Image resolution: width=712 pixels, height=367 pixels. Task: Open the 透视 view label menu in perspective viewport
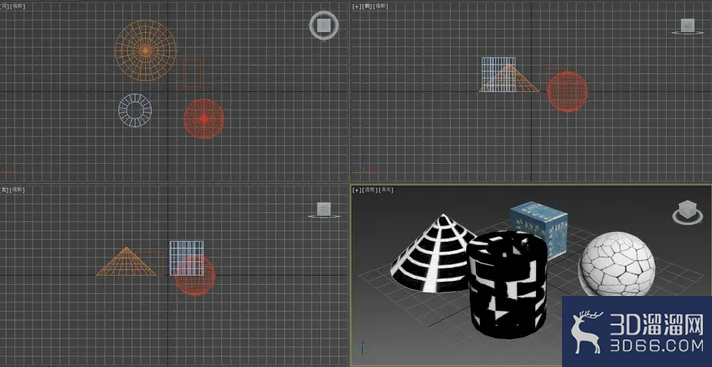click(x=370, y=190)
